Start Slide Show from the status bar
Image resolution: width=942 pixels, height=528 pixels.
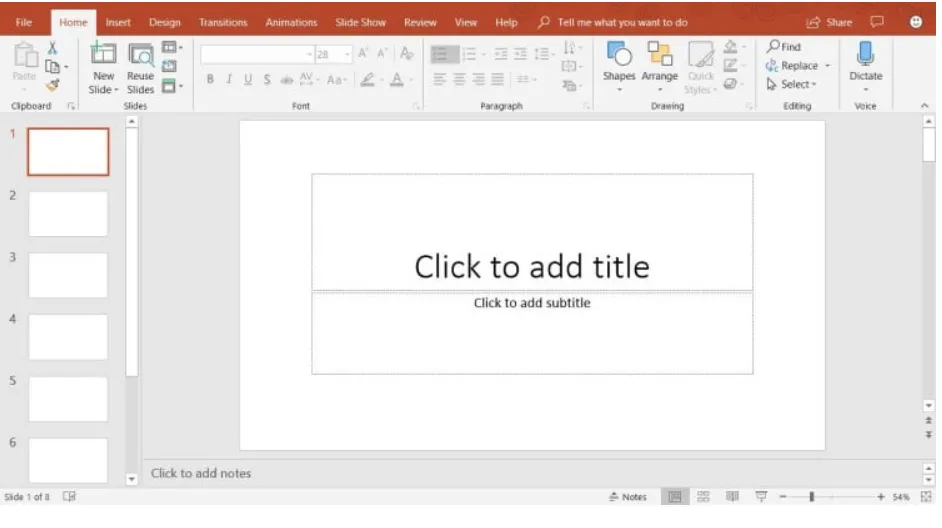click(761, 497)
